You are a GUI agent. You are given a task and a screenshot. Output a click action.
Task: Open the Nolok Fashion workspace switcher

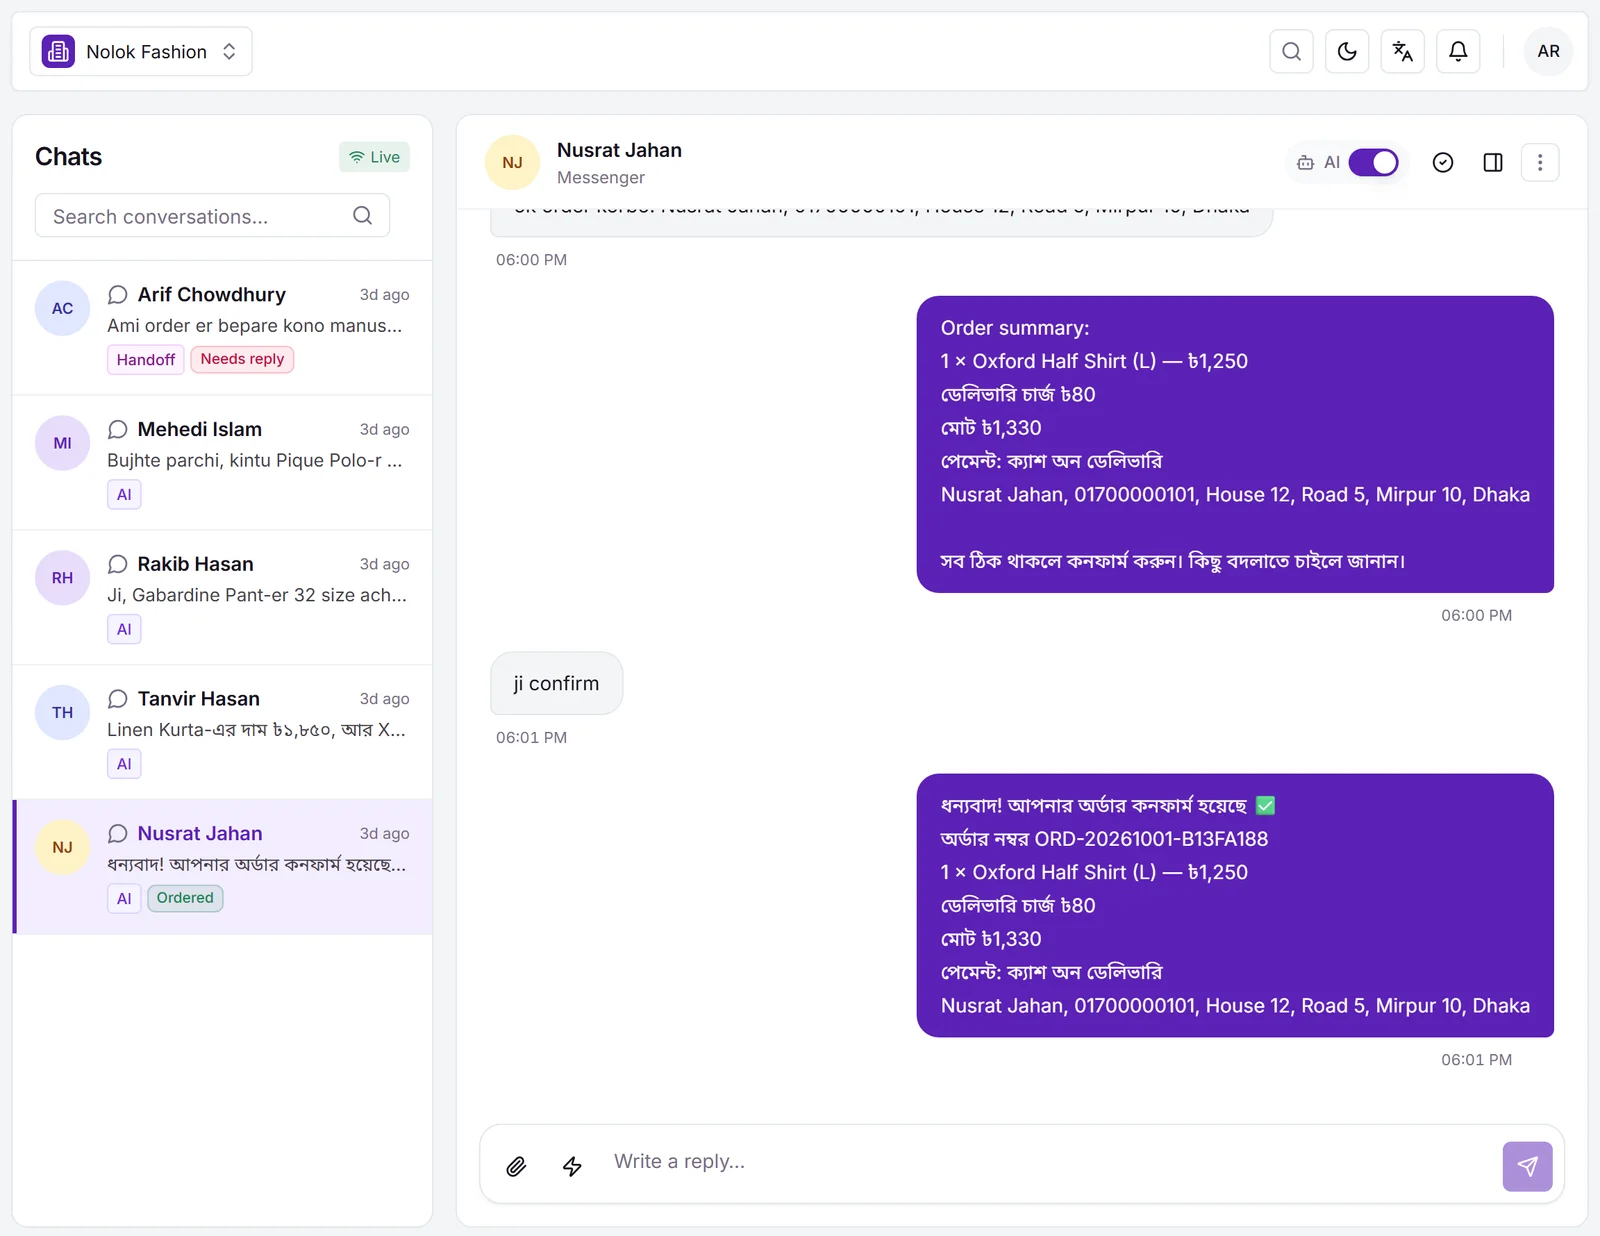[141, 52]
